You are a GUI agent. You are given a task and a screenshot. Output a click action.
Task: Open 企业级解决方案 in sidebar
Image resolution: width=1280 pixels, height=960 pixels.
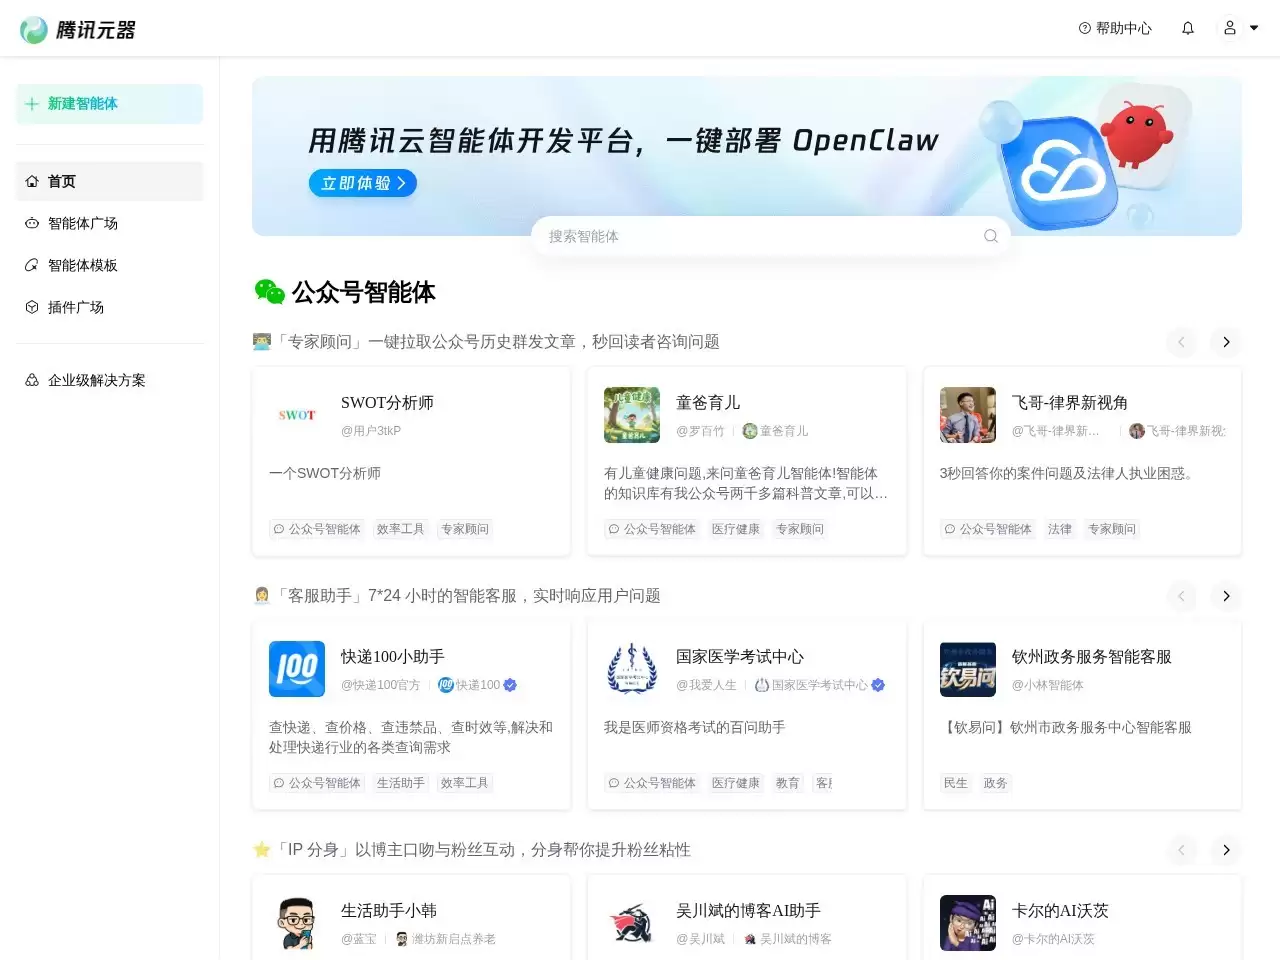tap(109, 380)
